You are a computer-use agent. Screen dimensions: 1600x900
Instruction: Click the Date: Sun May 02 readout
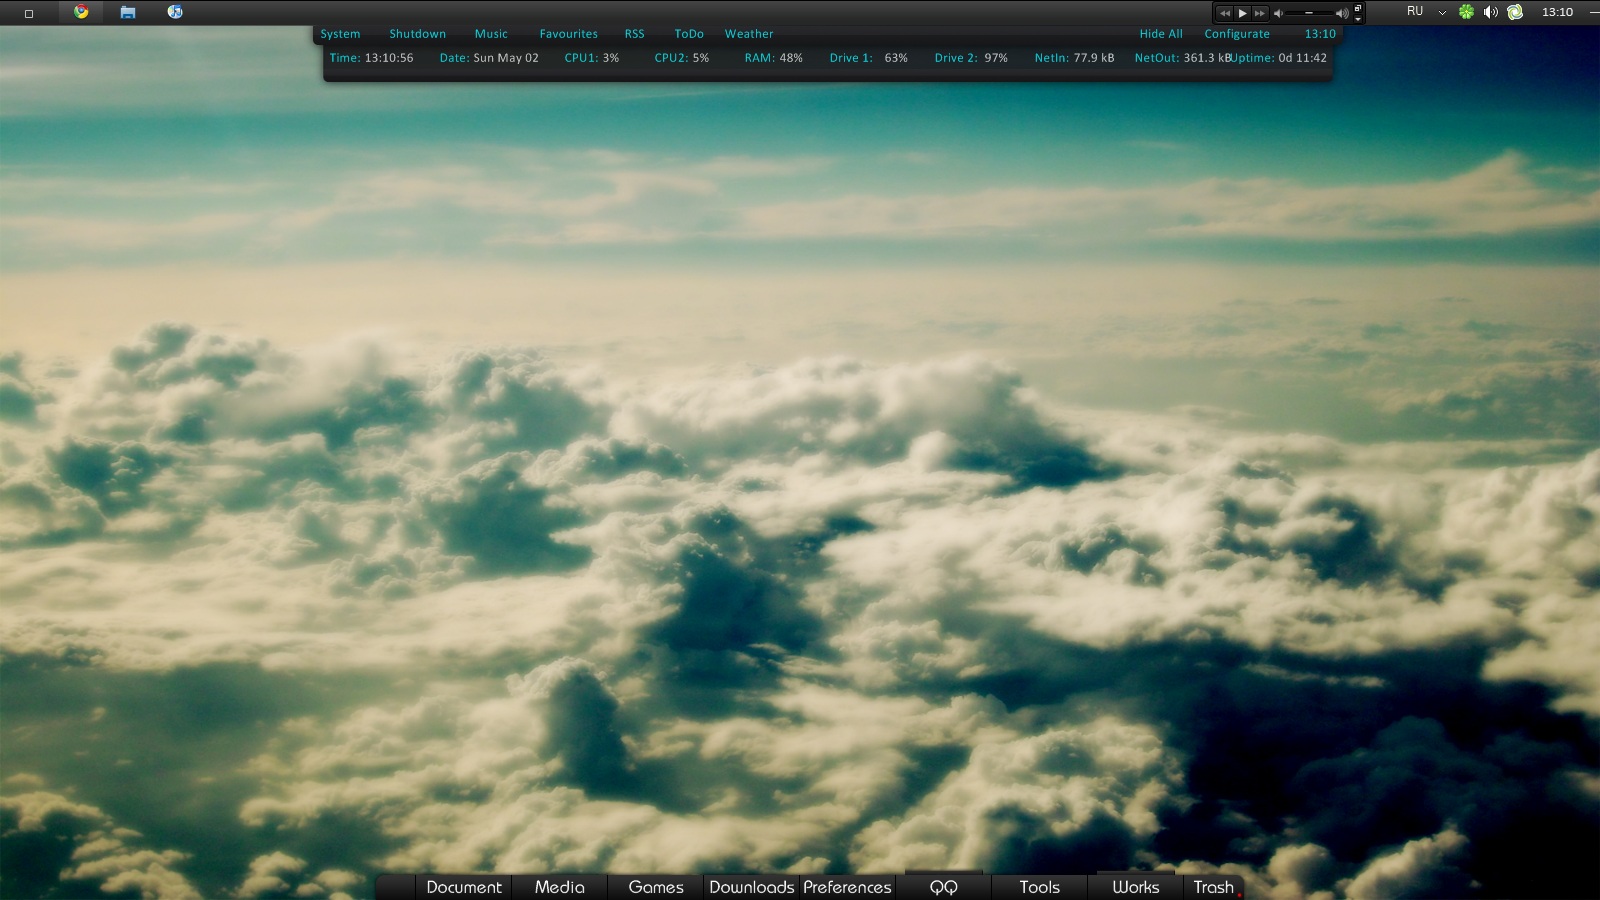pyautogui.click(x=489, y=58)
